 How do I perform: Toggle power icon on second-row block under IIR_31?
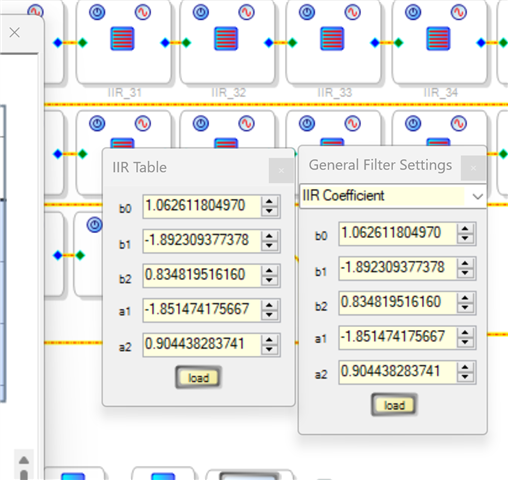97,124
